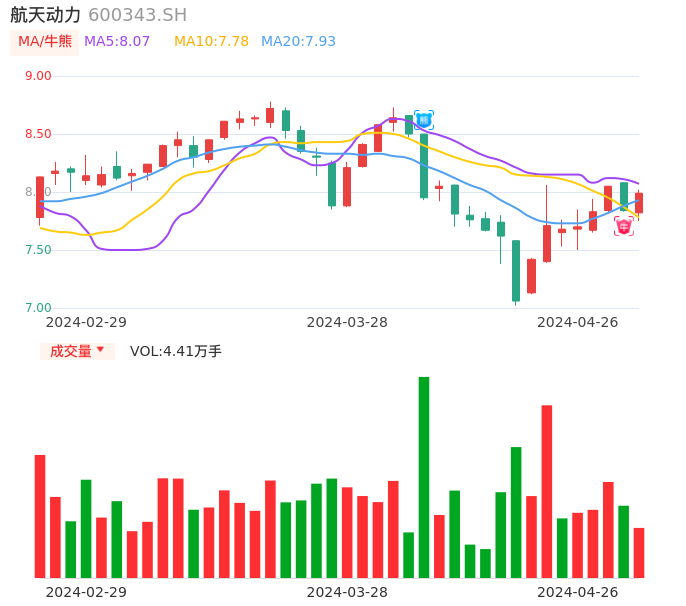Click the lowest green candlestick near 7.00
This screenshot has height=606, width=686.
[x=516, y=270]
